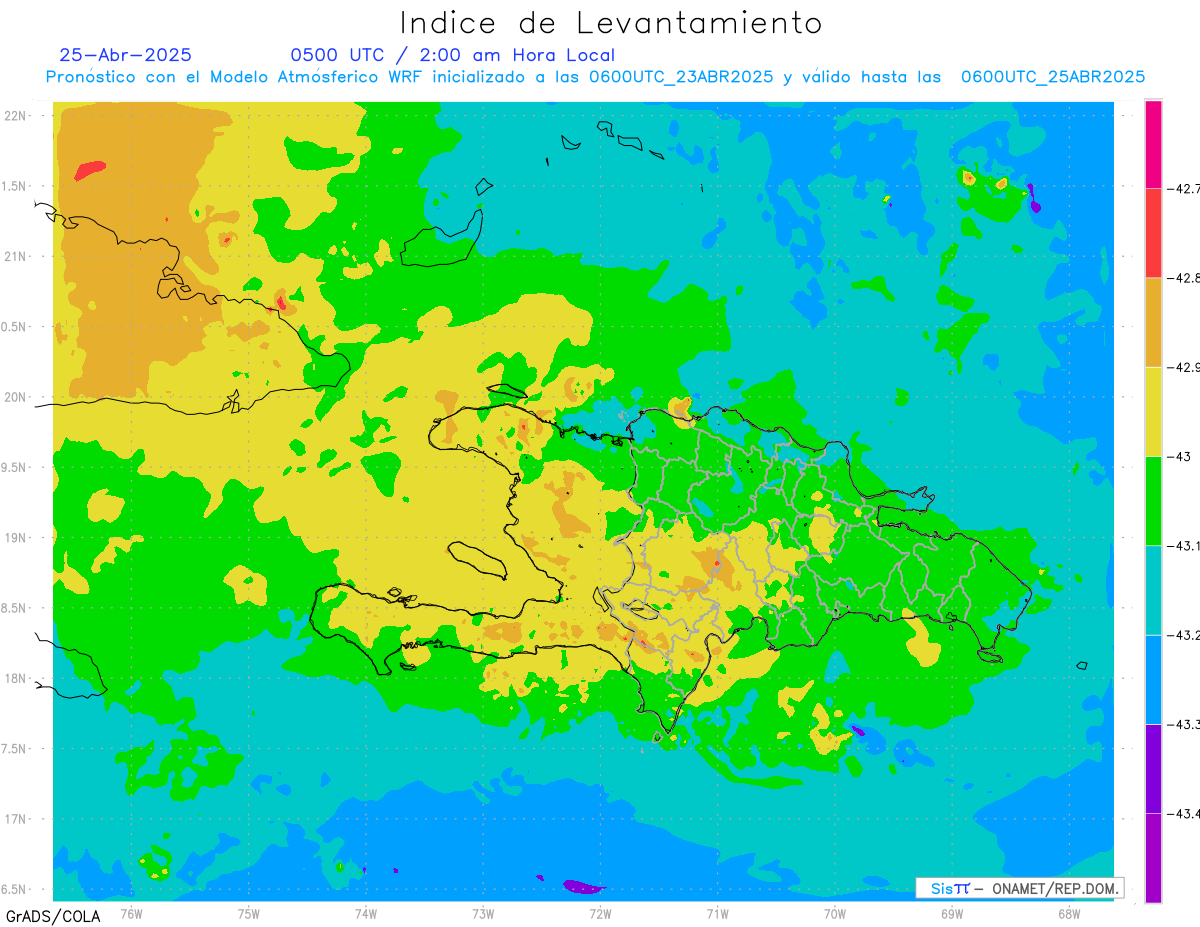Click the "21N" latitude label
1200x927 pixels.
click(x=16, y=256)
